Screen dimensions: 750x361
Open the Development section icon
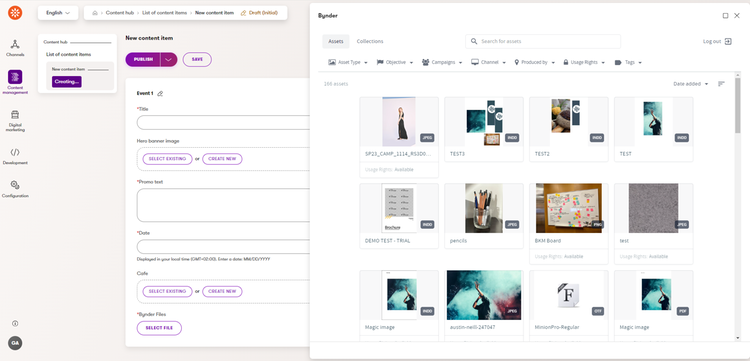click(15, 153)
